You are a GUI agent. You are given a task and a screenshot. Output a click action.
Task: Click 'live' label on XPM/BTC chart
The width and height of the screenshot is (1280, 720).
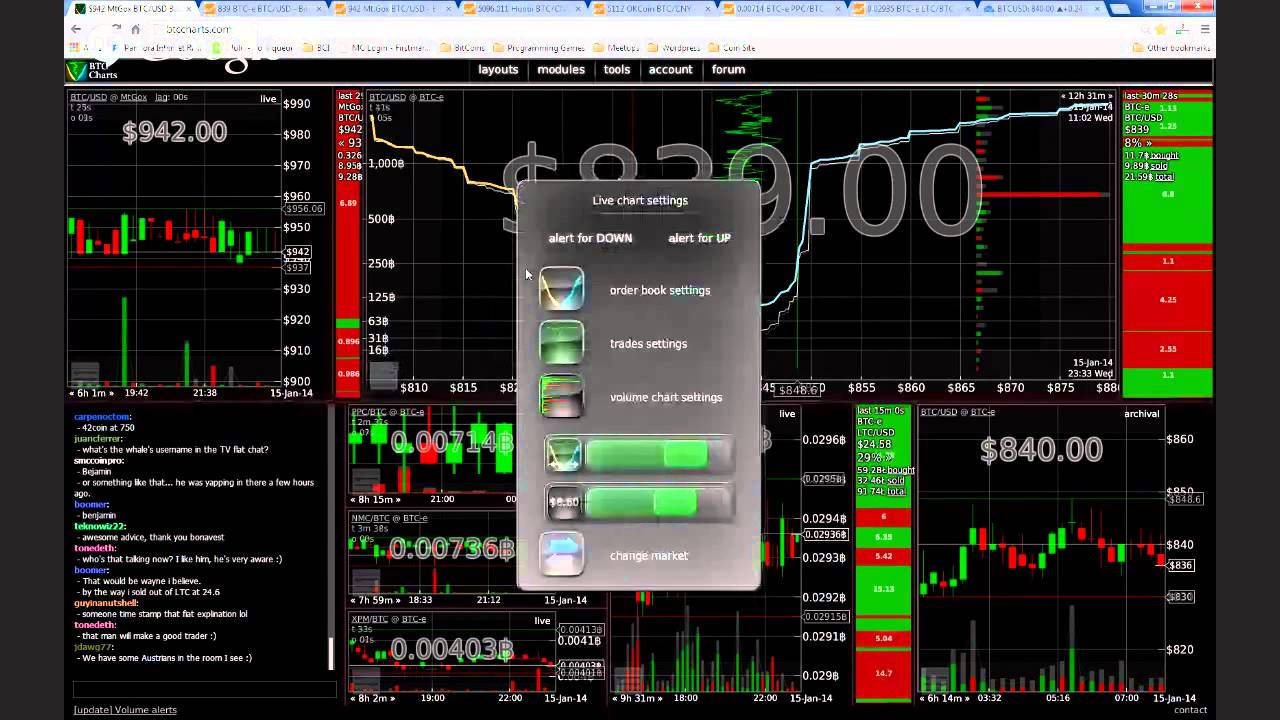tap(542, 621)
